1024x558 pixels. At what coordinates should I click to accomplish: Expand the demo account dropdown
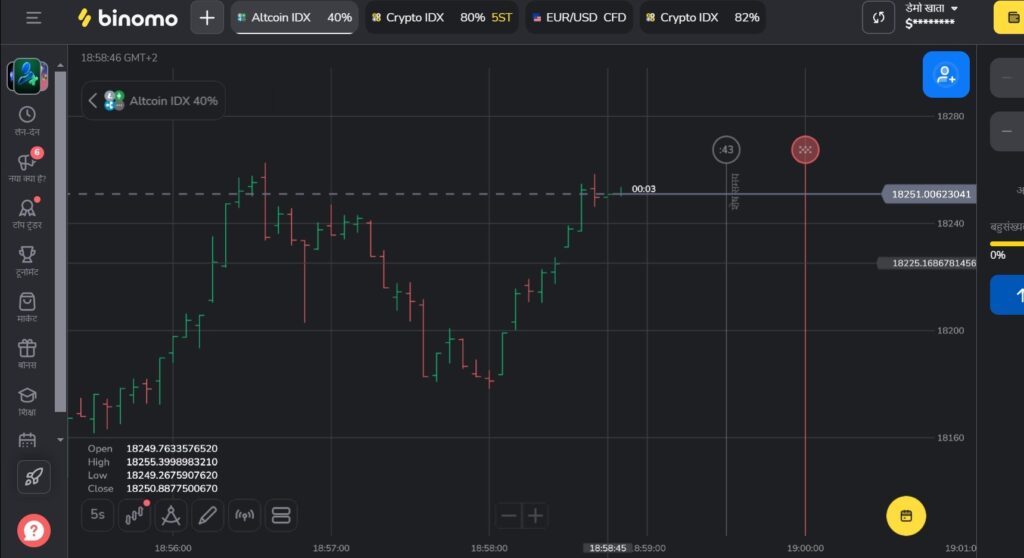coord(931,16)
